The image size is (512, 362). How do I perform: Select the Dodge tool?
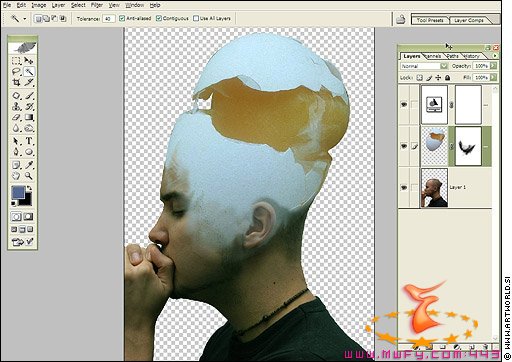[29, 128]
